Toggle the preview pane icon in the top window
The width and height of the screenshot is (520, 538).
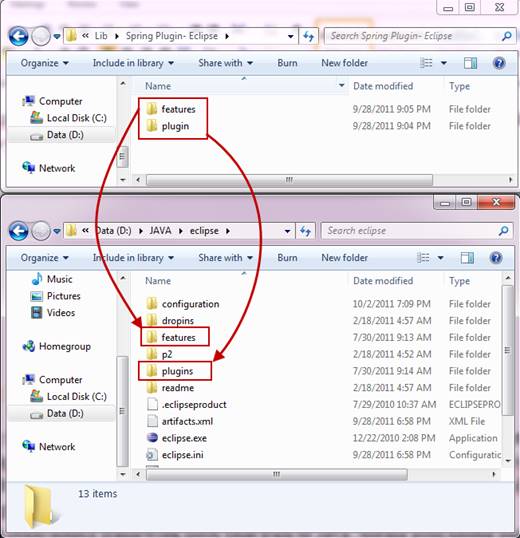[470, 63]
